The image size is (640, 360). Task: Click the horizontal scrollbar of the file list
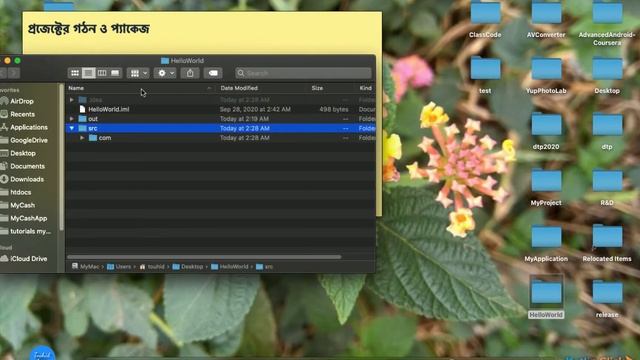[x=204, y=257]
